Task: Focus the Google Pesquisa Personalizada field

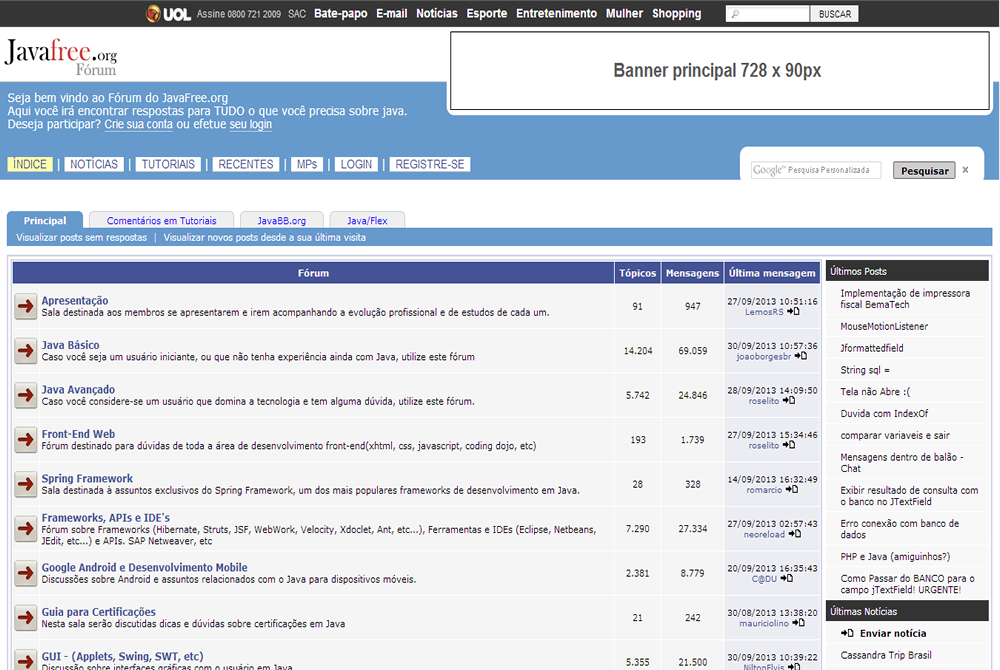Action: (x=816, y=170)
